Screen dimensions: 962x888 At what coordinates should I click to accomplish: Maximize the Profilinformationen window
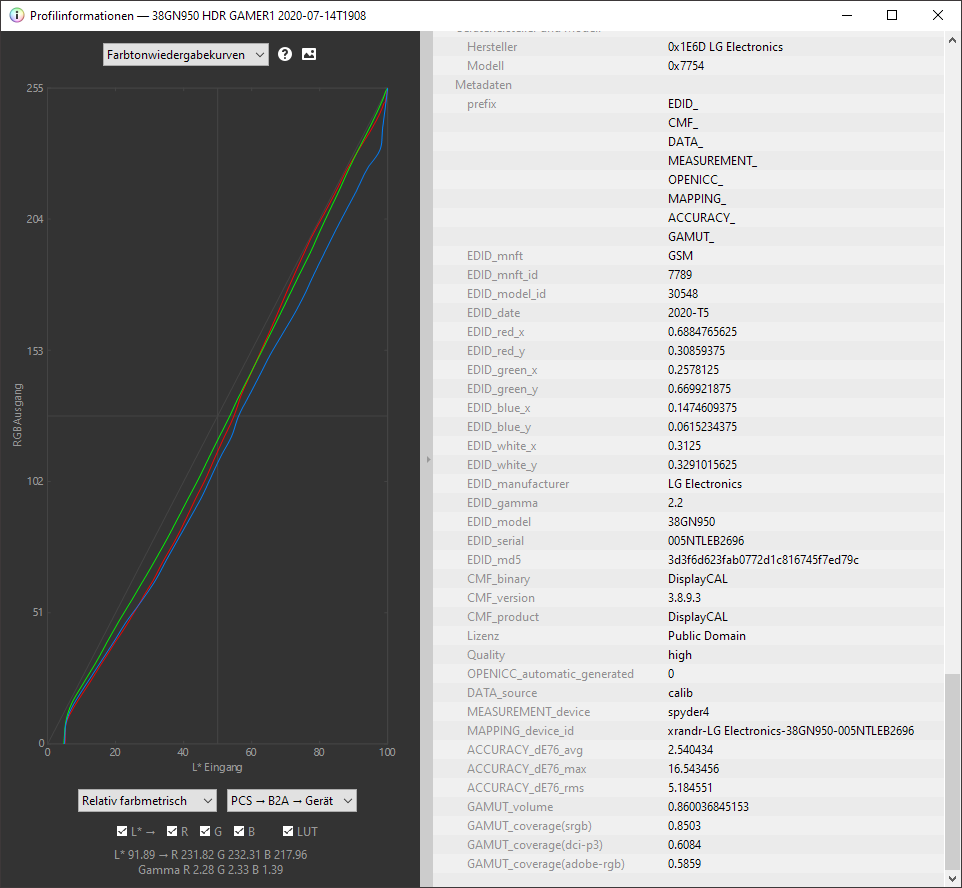[x=892, y=15]
